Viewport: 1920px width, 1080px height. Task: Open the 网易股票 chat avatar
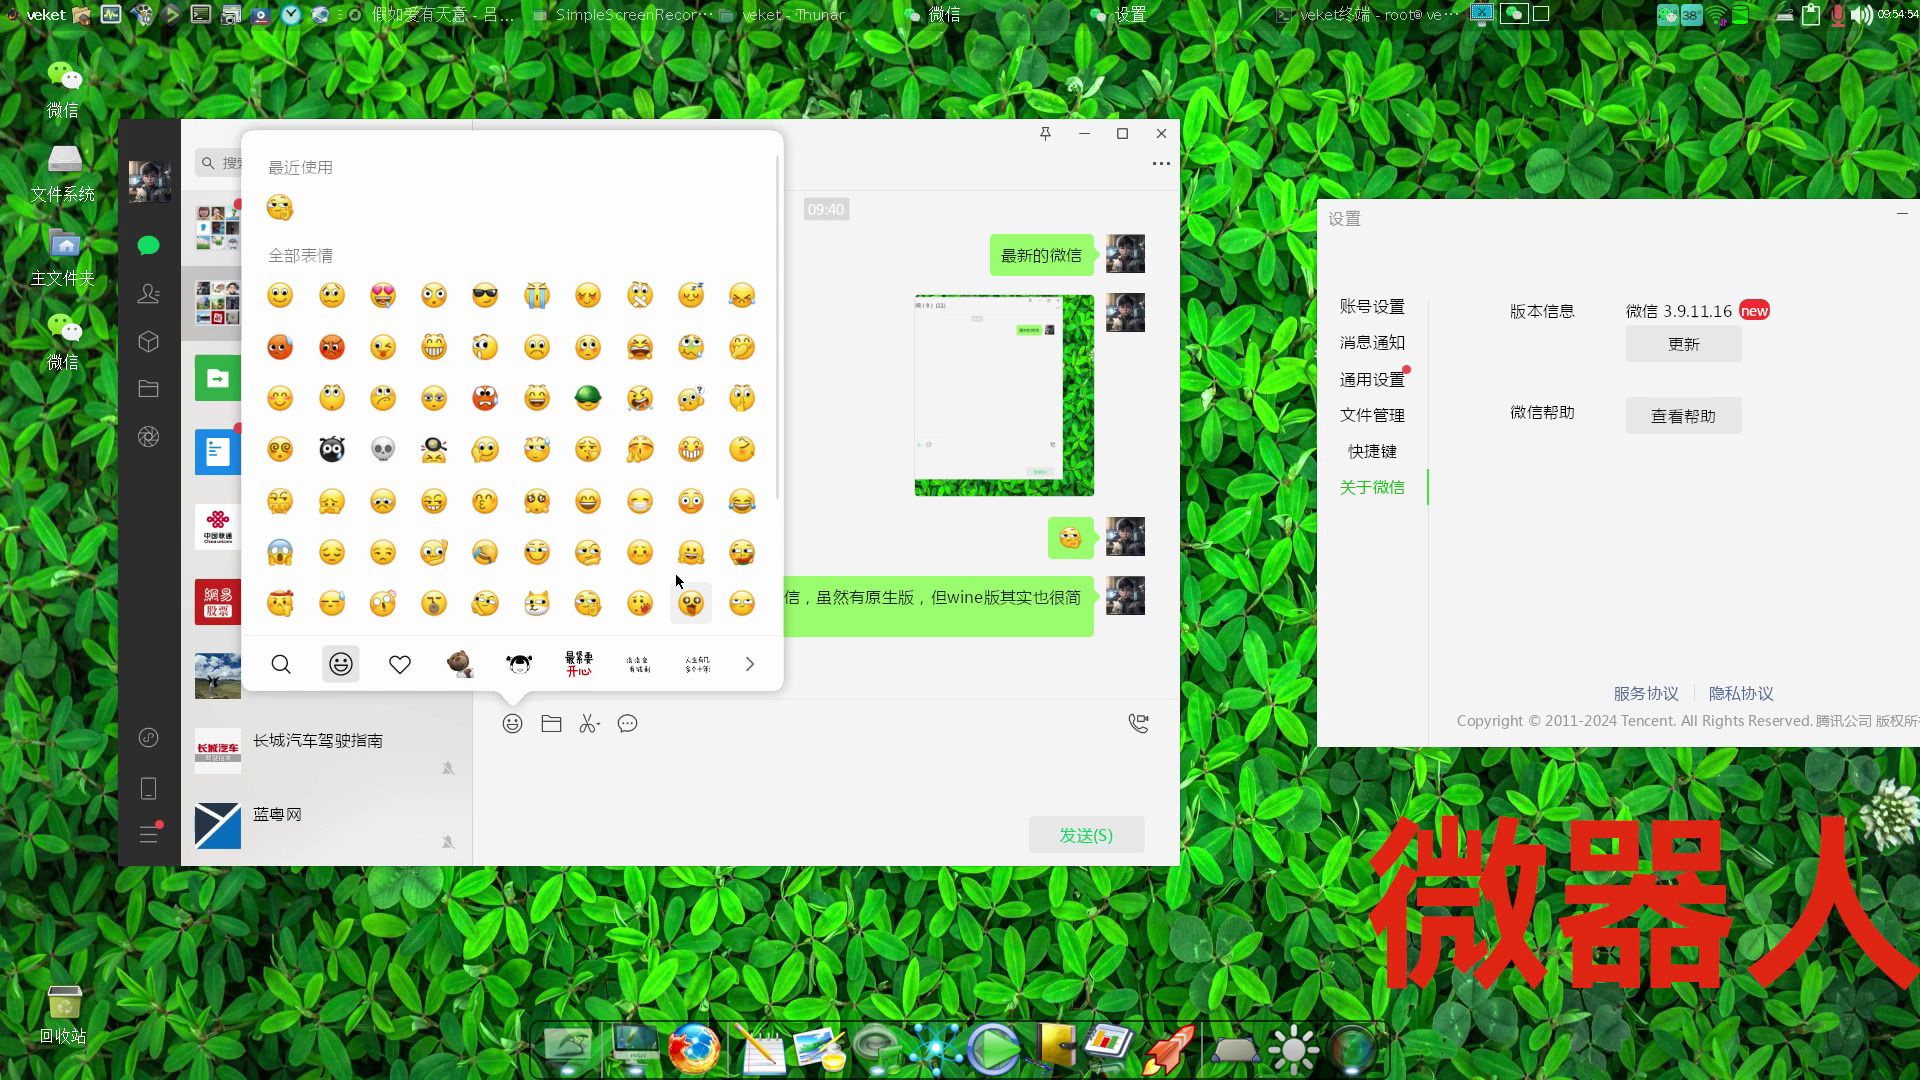tap(218, 602)
